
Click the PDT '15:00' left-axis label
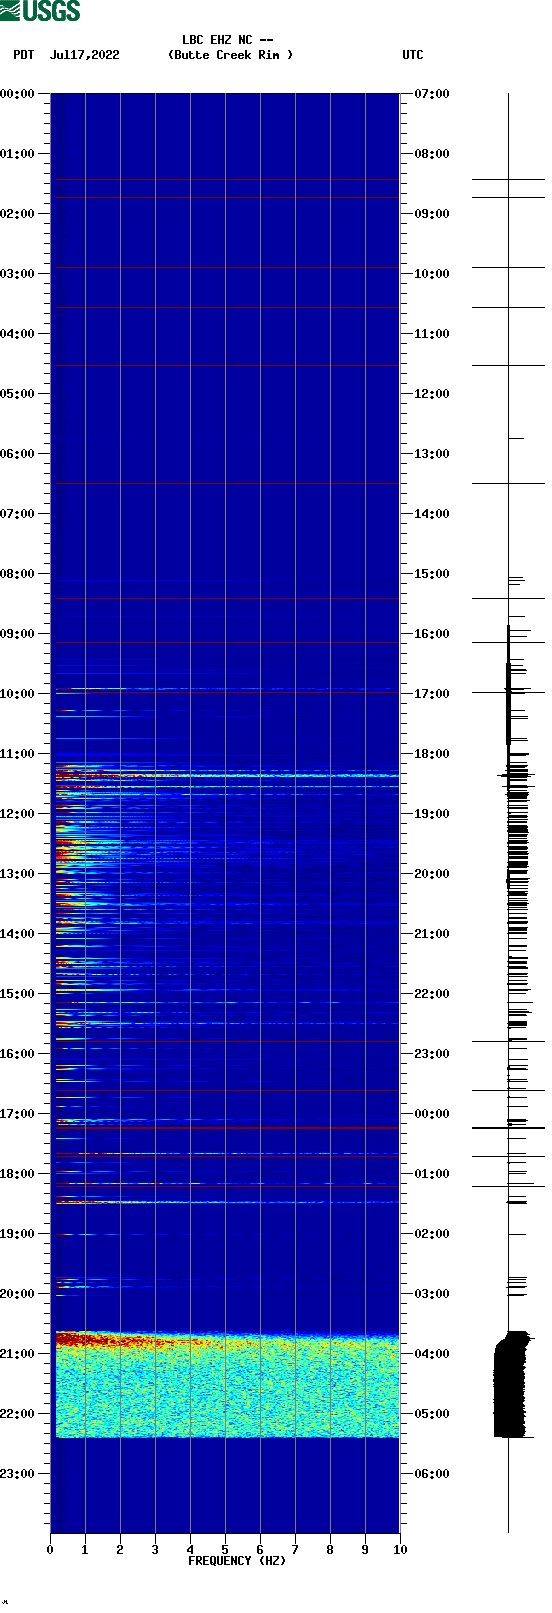coord(17,994)
